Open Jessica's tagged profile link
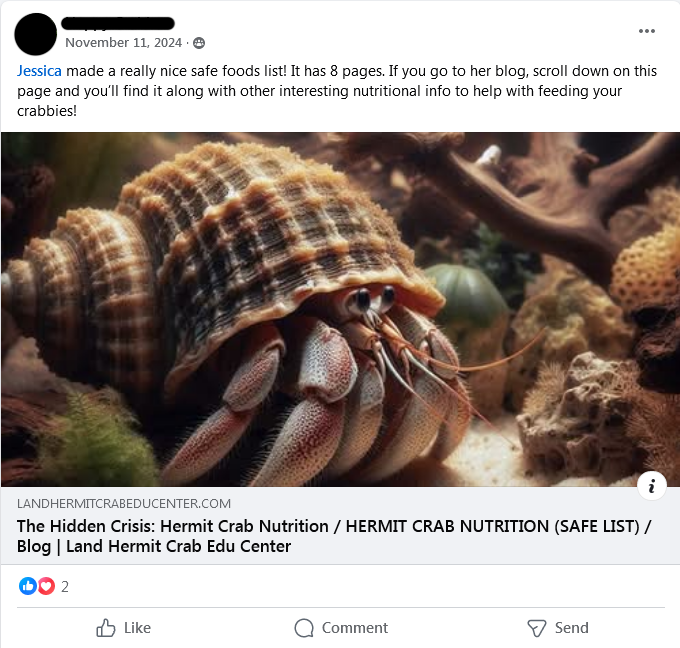Image resolution: width=680 pixels, height=648 pixels. tap(39, 71)
